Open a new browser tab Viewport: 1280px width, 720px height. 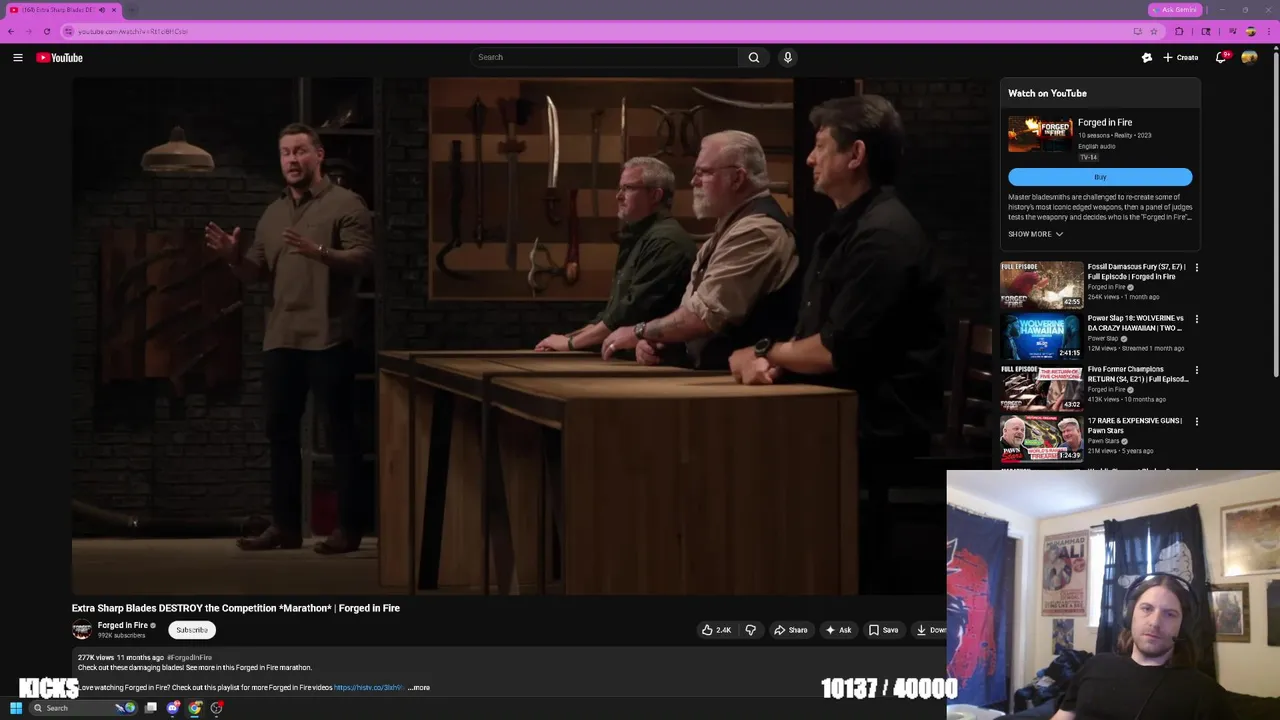pos(132,10)
